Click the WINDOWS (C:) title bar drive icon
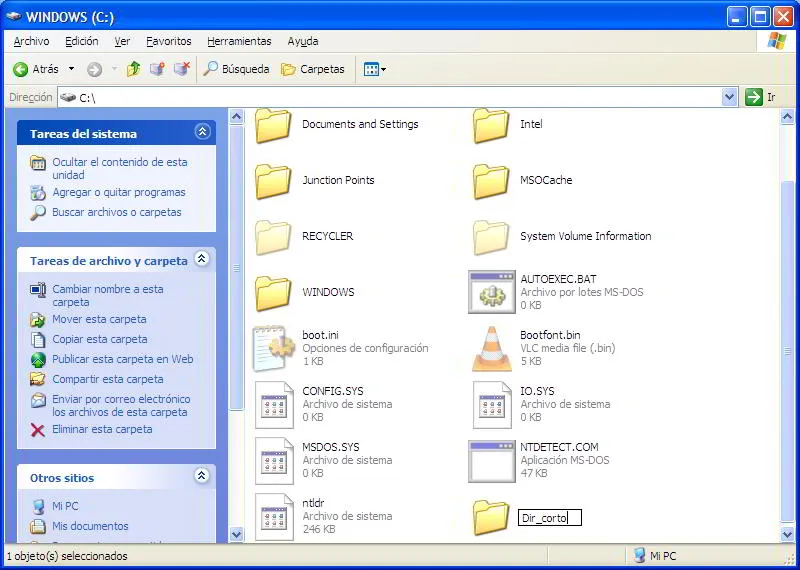The image size is (800, 570). point(14,17)
